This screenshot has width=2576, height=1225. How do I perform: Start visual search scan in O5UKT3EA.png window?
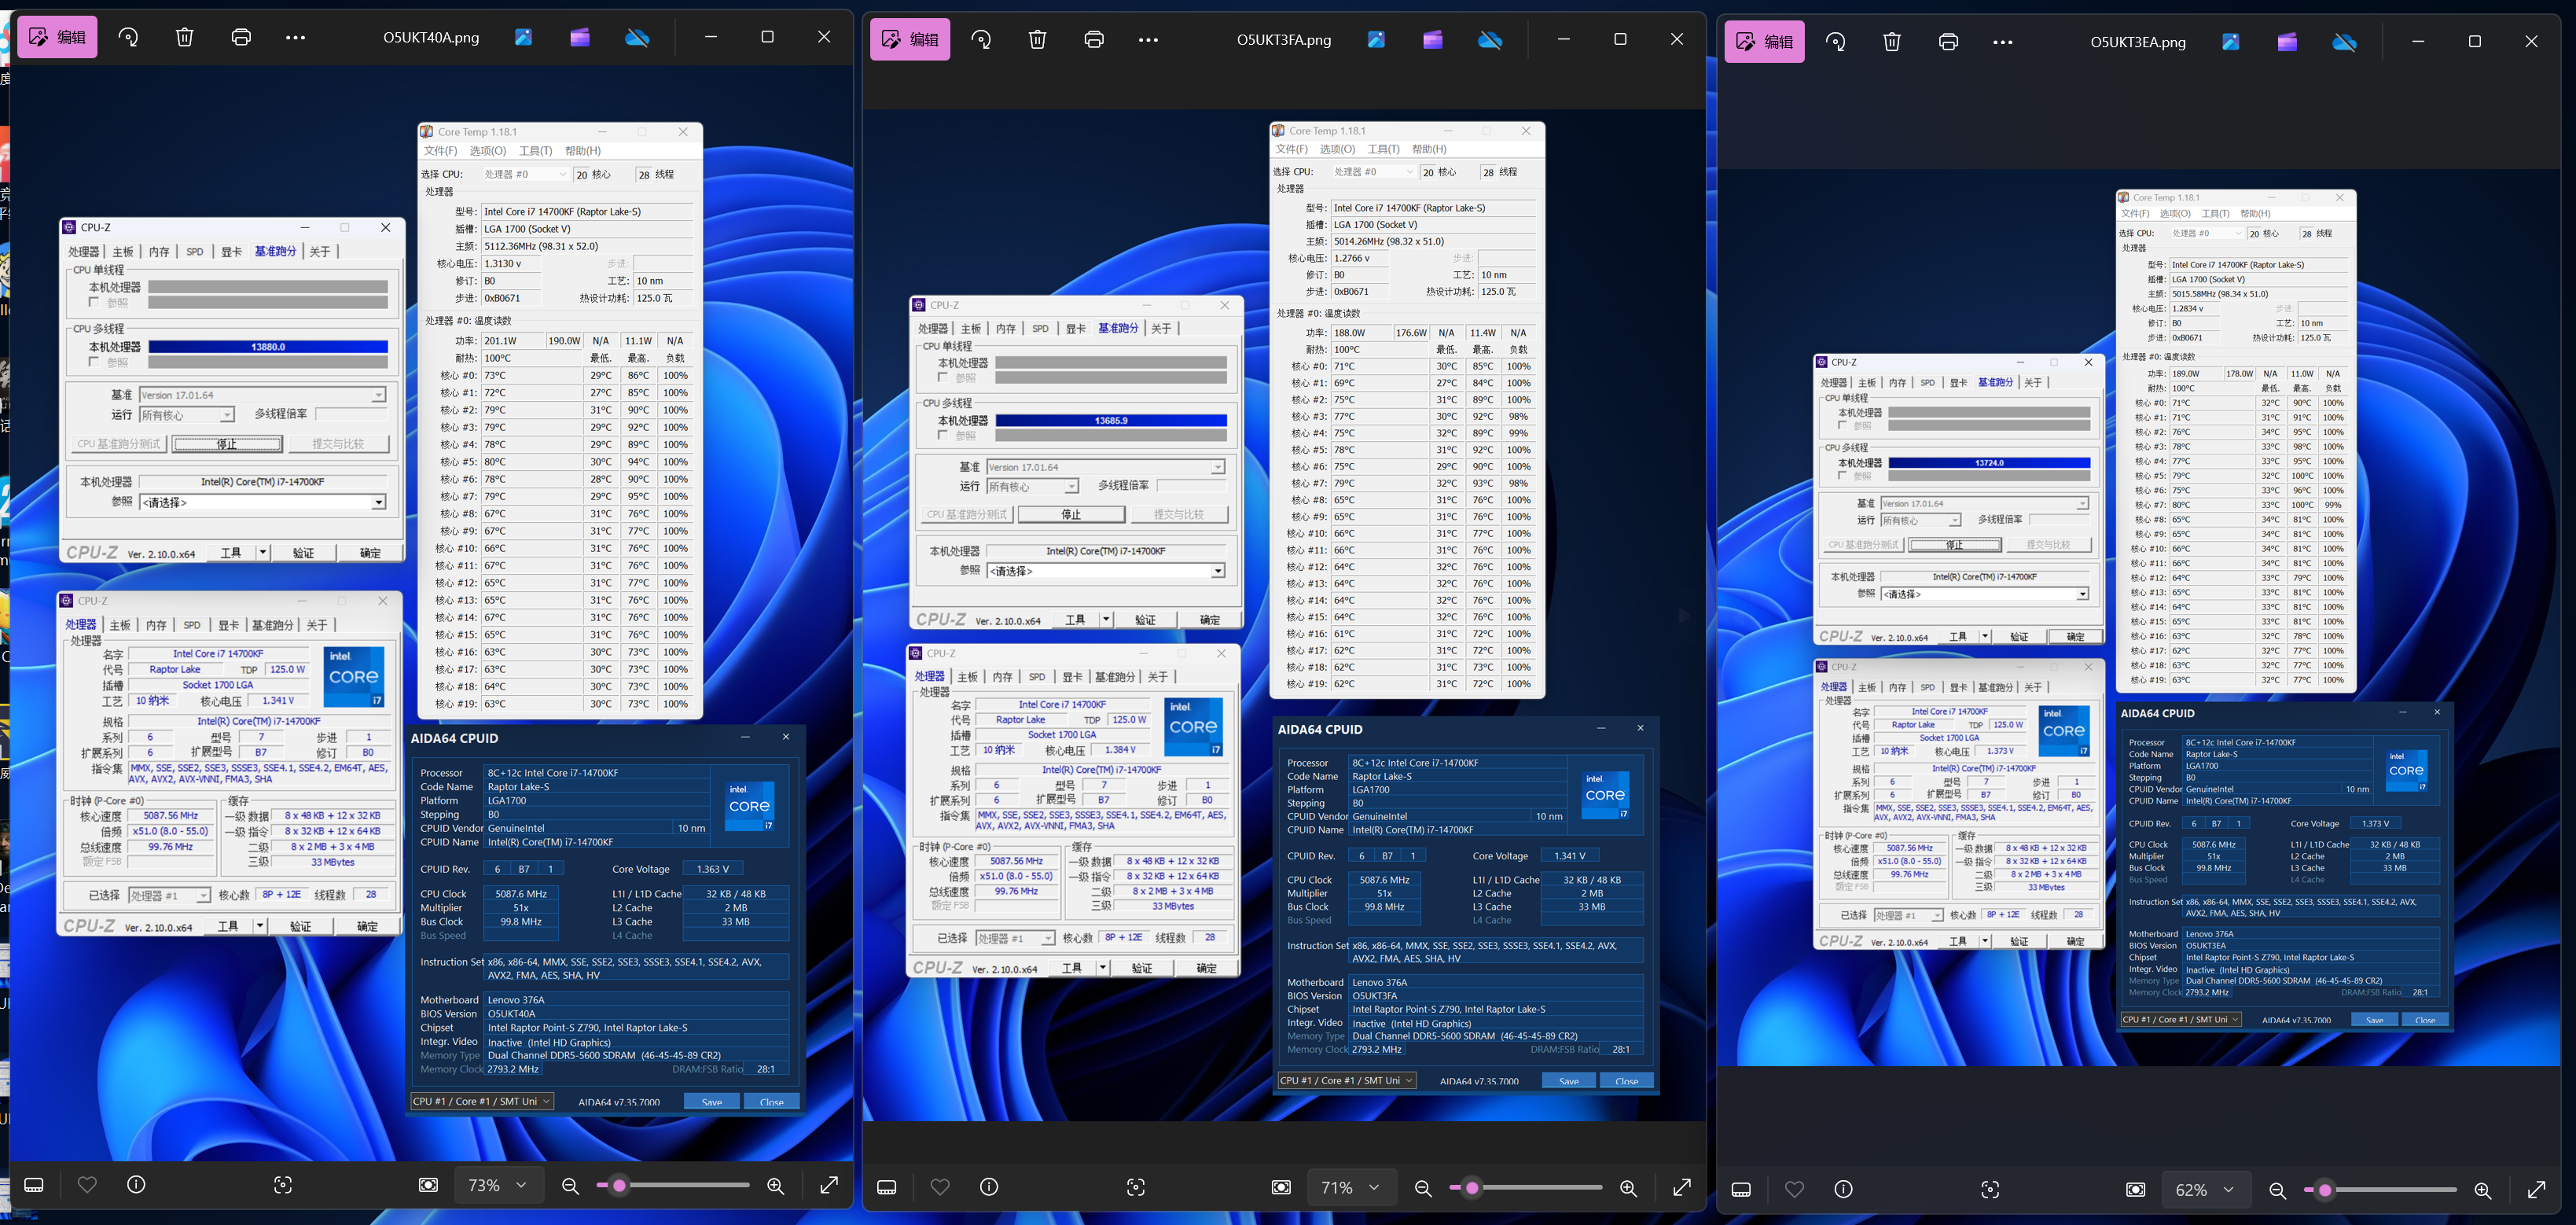1991,1189
